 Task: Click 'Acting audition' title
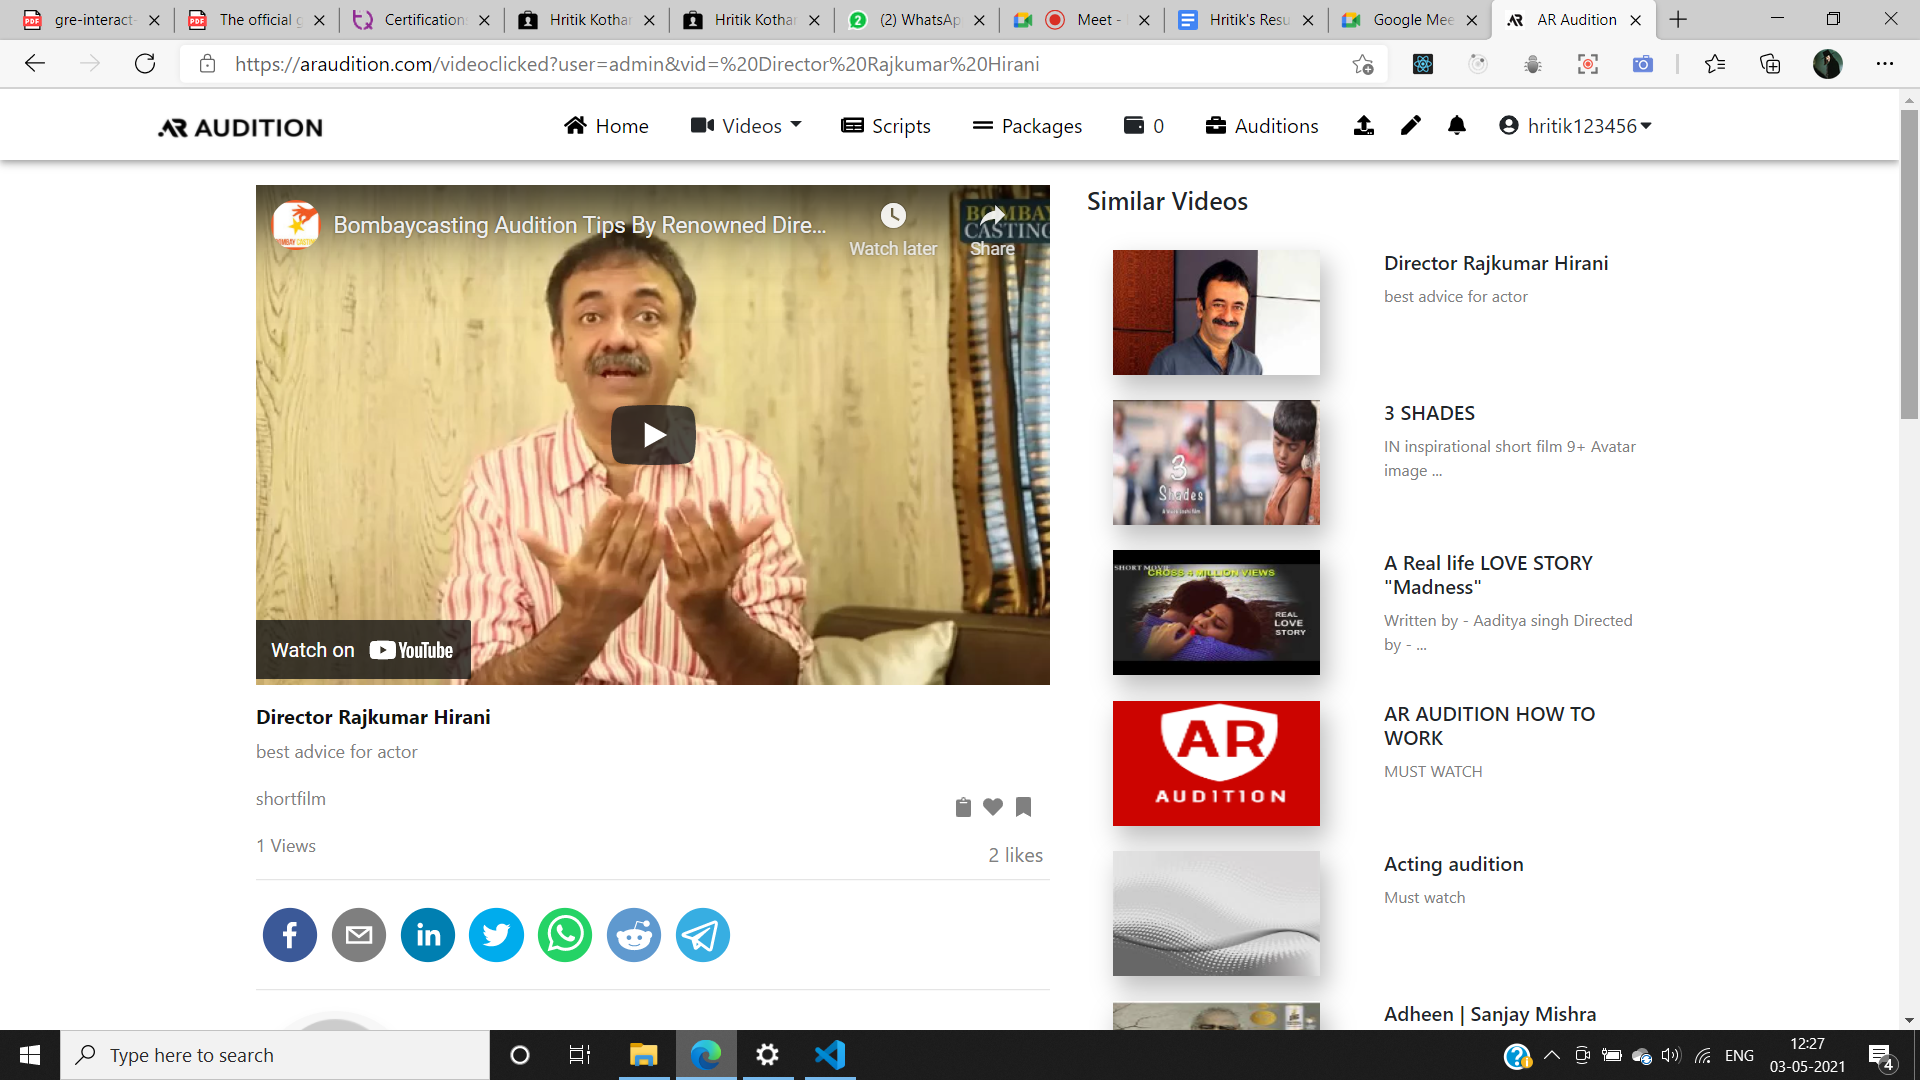[x=1454, y=864]
